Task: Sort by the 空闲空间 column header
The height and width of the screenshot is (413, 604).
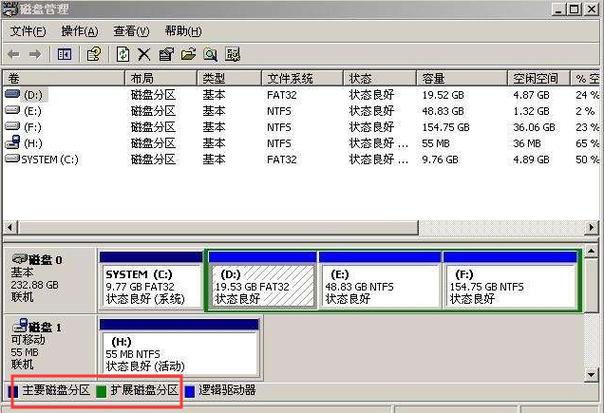Action: coord(539,78)
